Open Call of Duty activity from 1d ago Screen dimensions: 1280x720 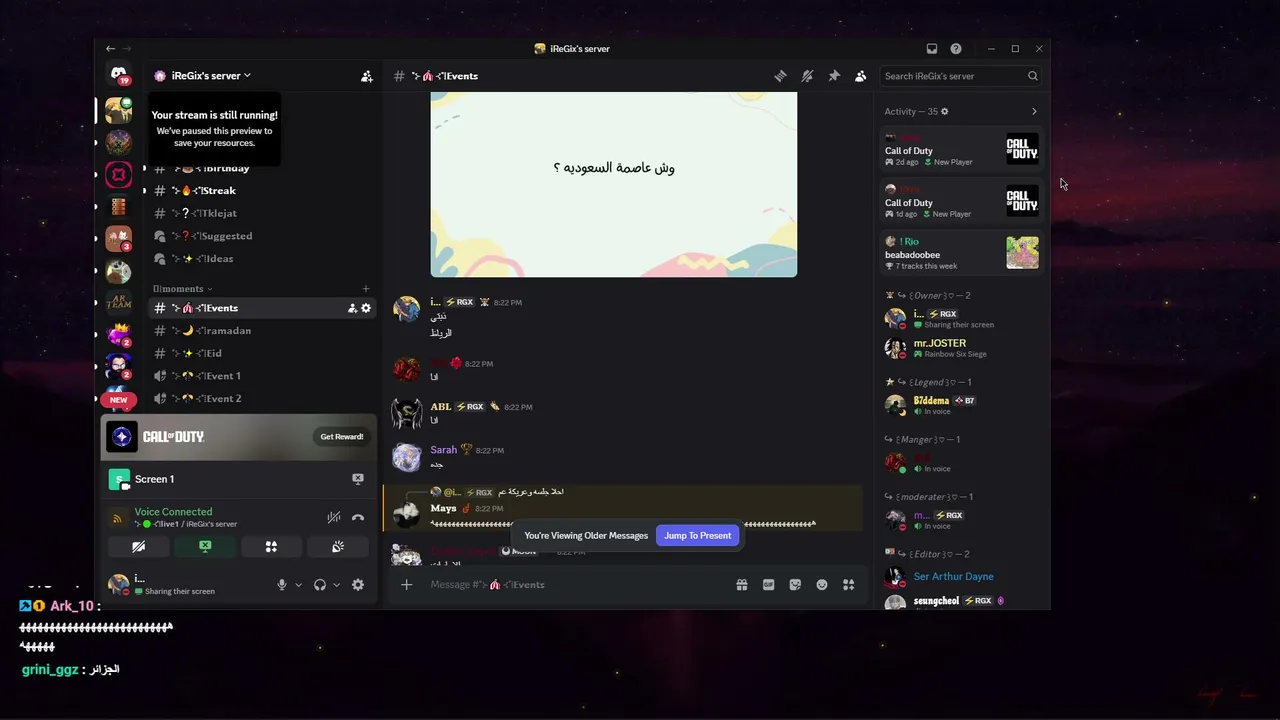tap(961, 201)
